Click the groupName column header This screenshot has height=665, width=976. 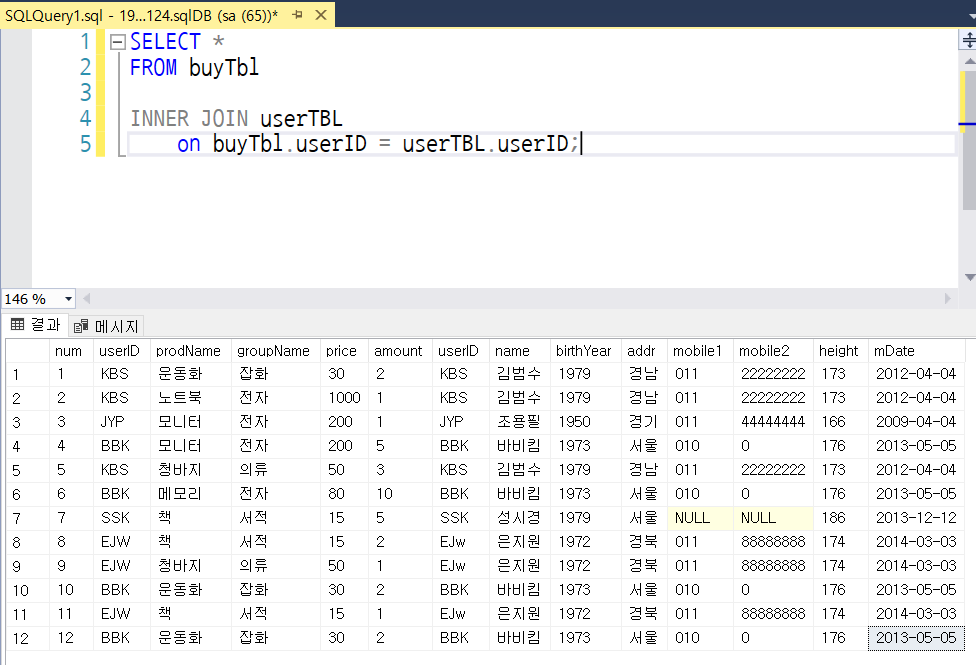[x=275, y=351]
